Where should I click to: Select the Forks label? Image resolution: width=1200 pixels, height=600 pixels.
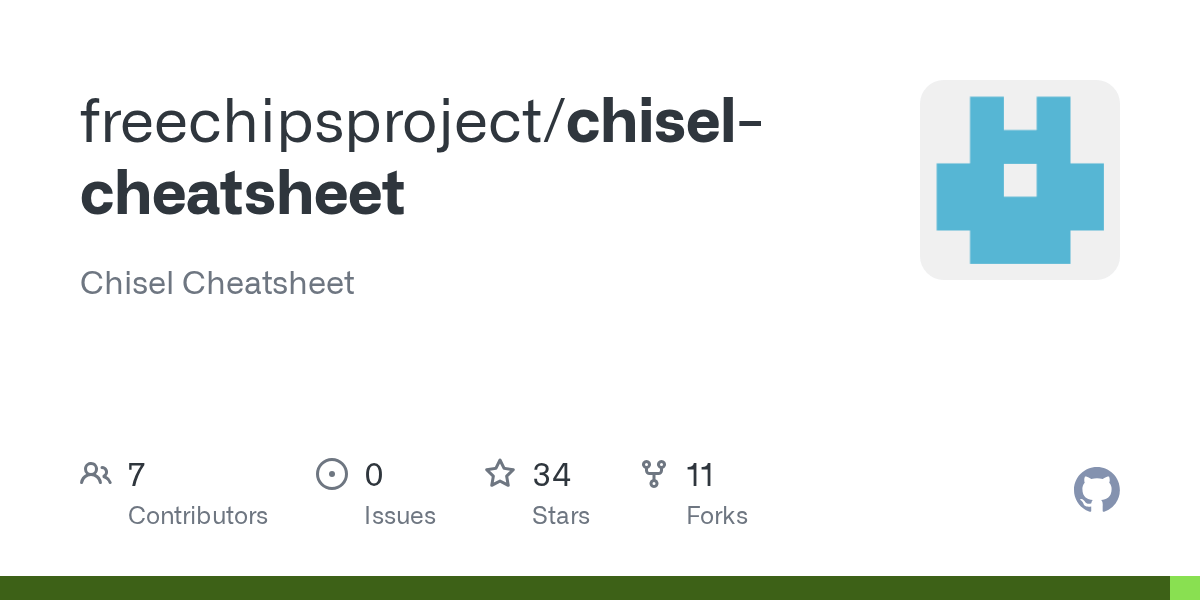pyautogui.click(x=717, y=516)
